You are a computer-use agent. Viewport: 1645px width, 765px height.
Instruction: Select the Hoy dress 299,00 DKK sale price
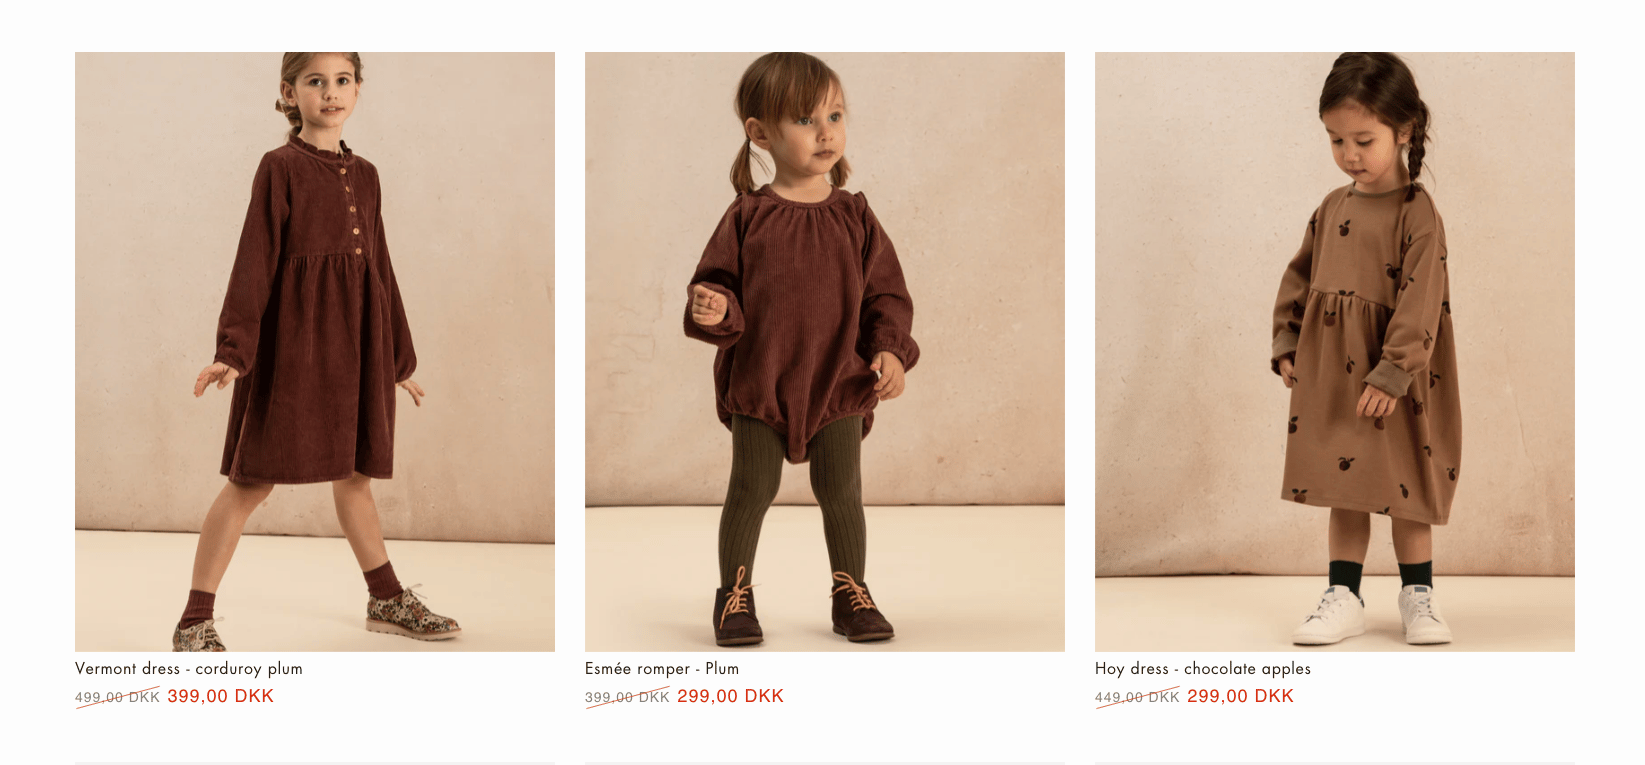[x=1240, y=696]
